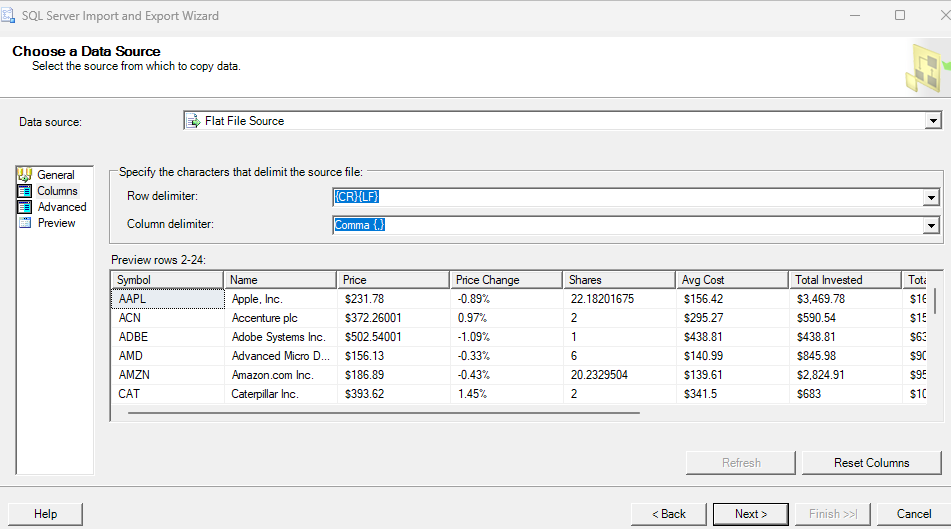Click the Adobe Systems Inc. cell

[x=281, y=337]
